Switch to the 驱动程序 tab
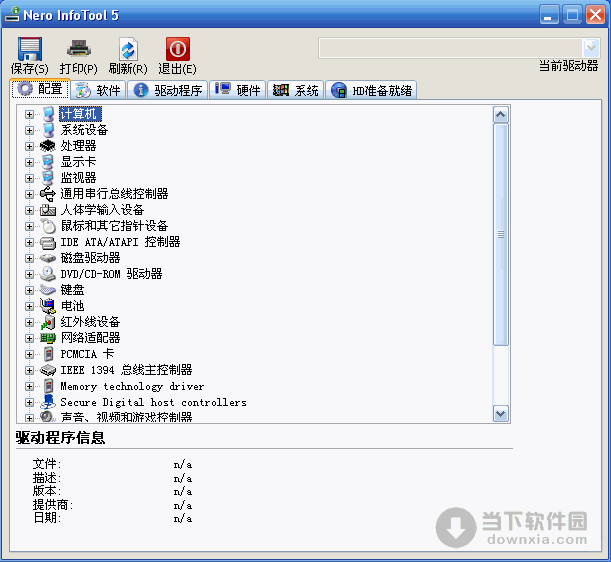The image size is (611, 562). pos(168,90)
